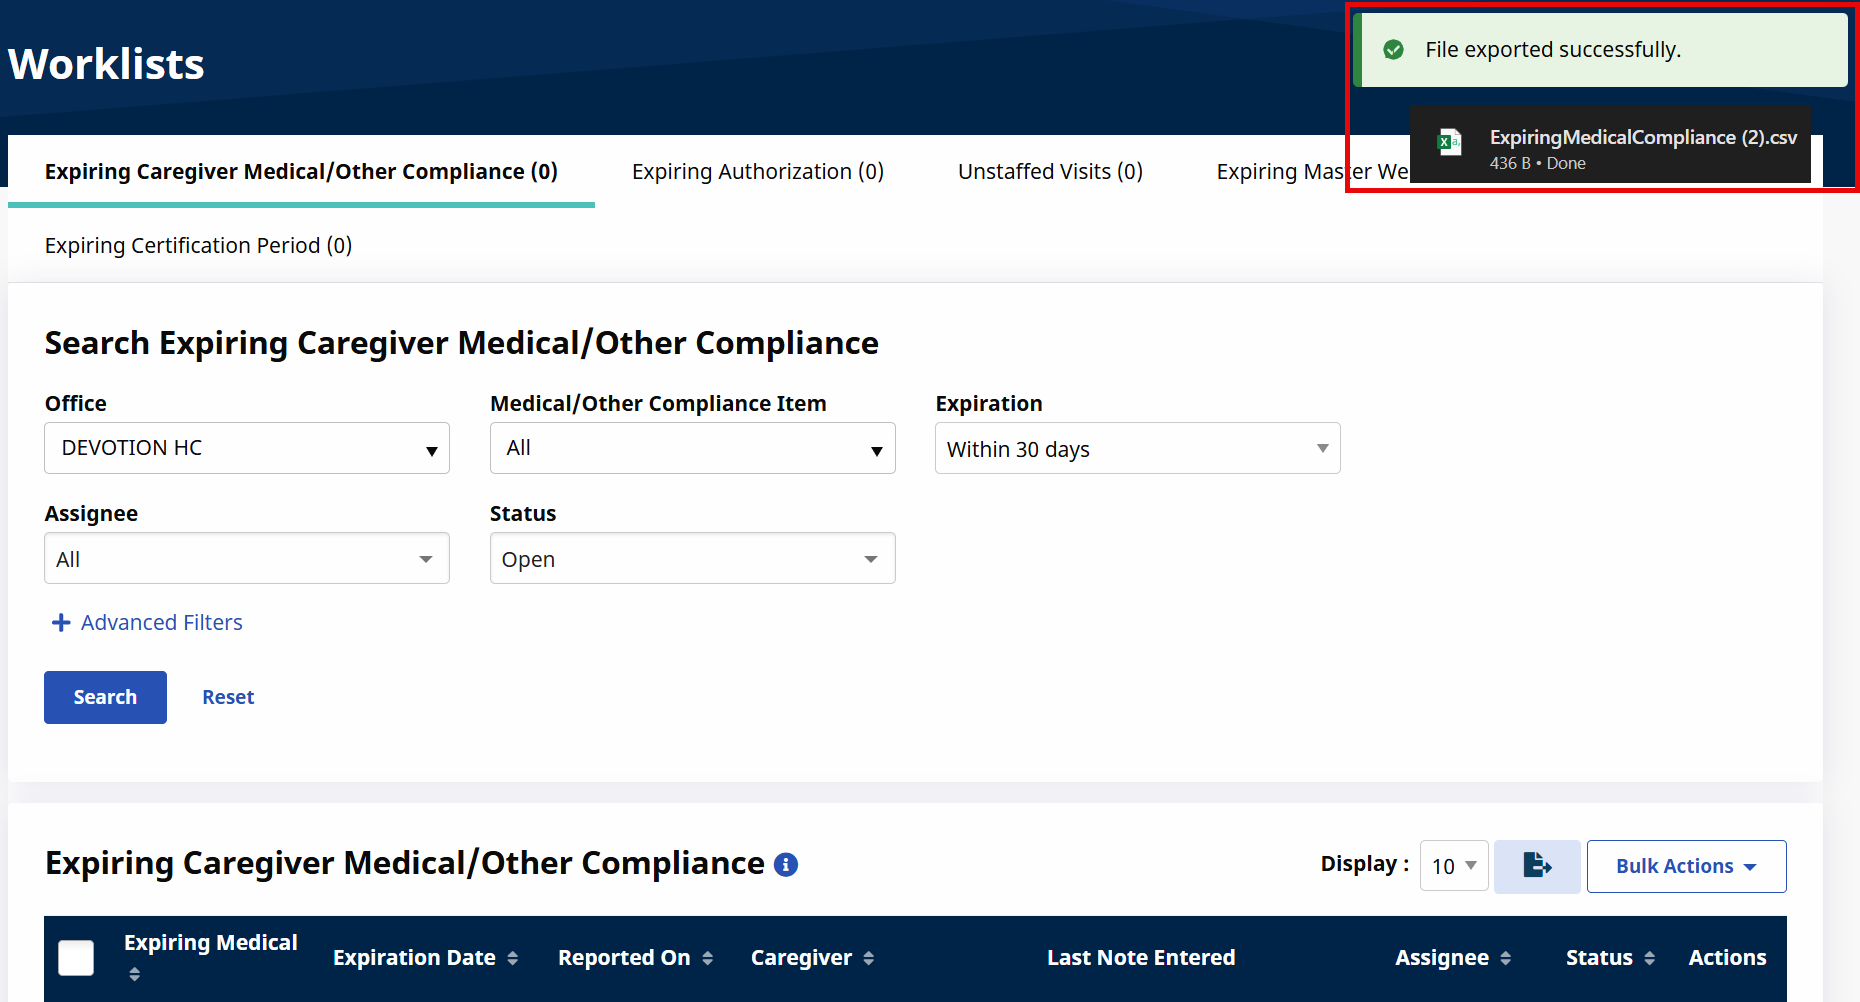The image size is (1860, 1002).
Task: Expand the Expiration dropdown Within 30 days
Action: (1137, 449)
